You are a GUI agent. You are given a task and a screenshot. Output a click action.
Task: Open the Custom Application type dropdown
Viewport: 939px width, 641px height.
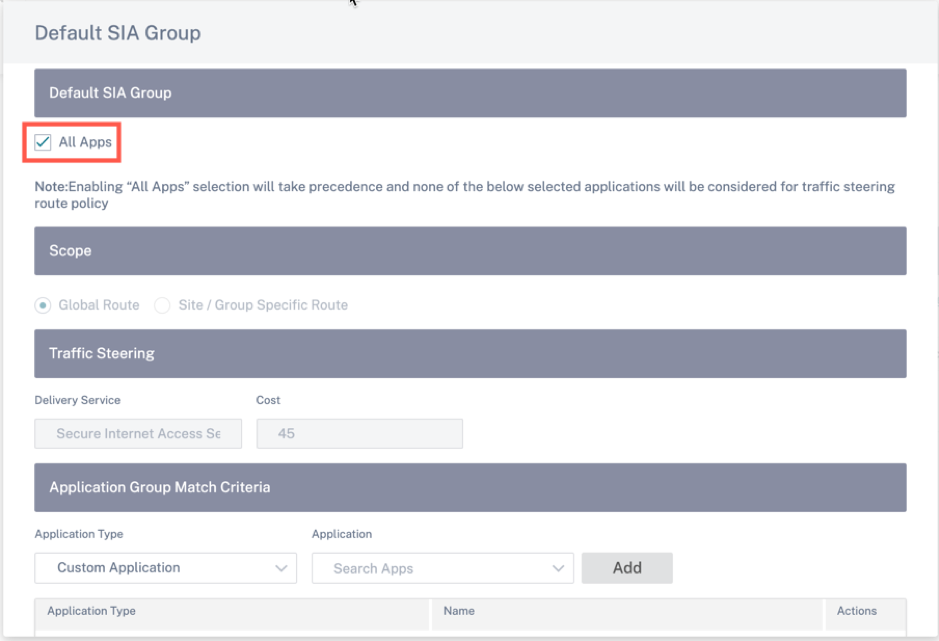coord(165,568)
